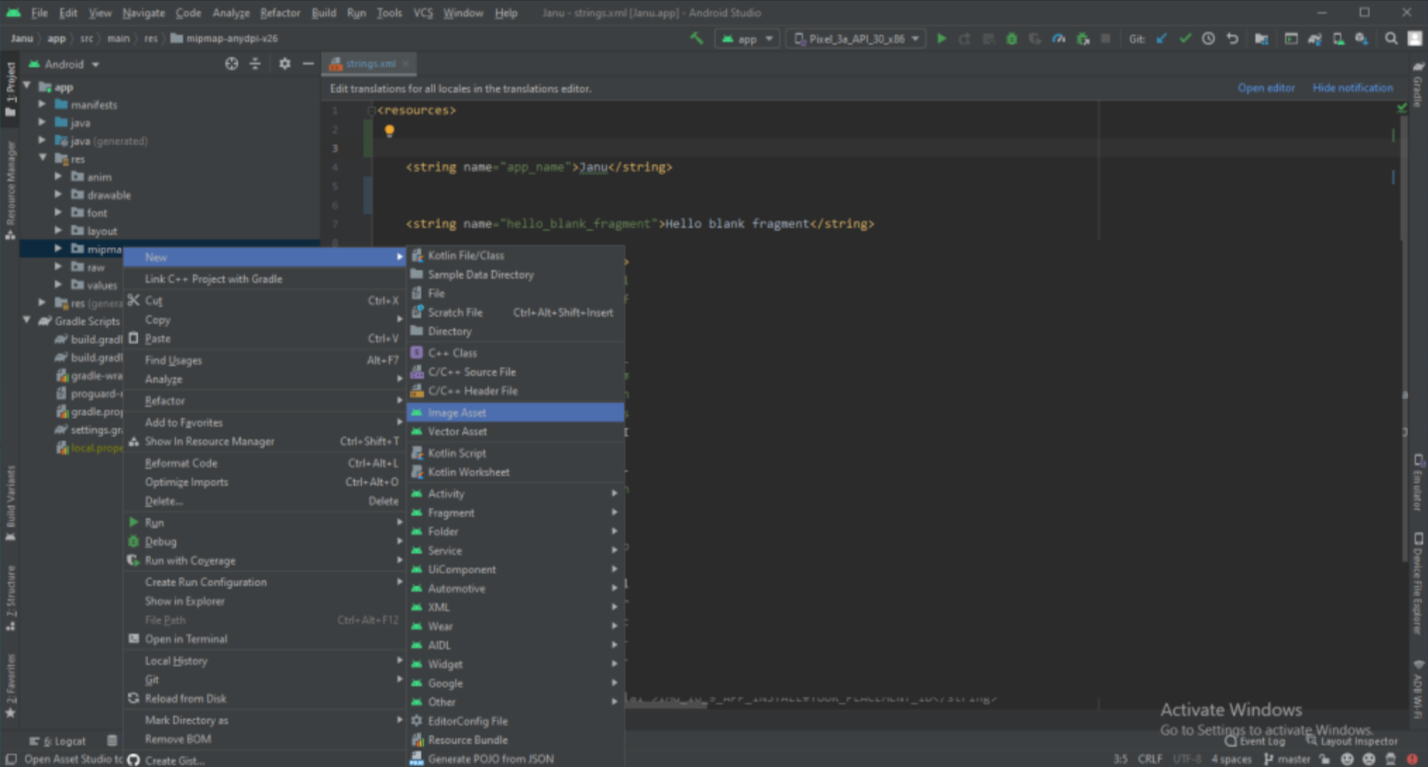Open the Logcat tool window button
Screen dimensions: 1428x767
58,741
